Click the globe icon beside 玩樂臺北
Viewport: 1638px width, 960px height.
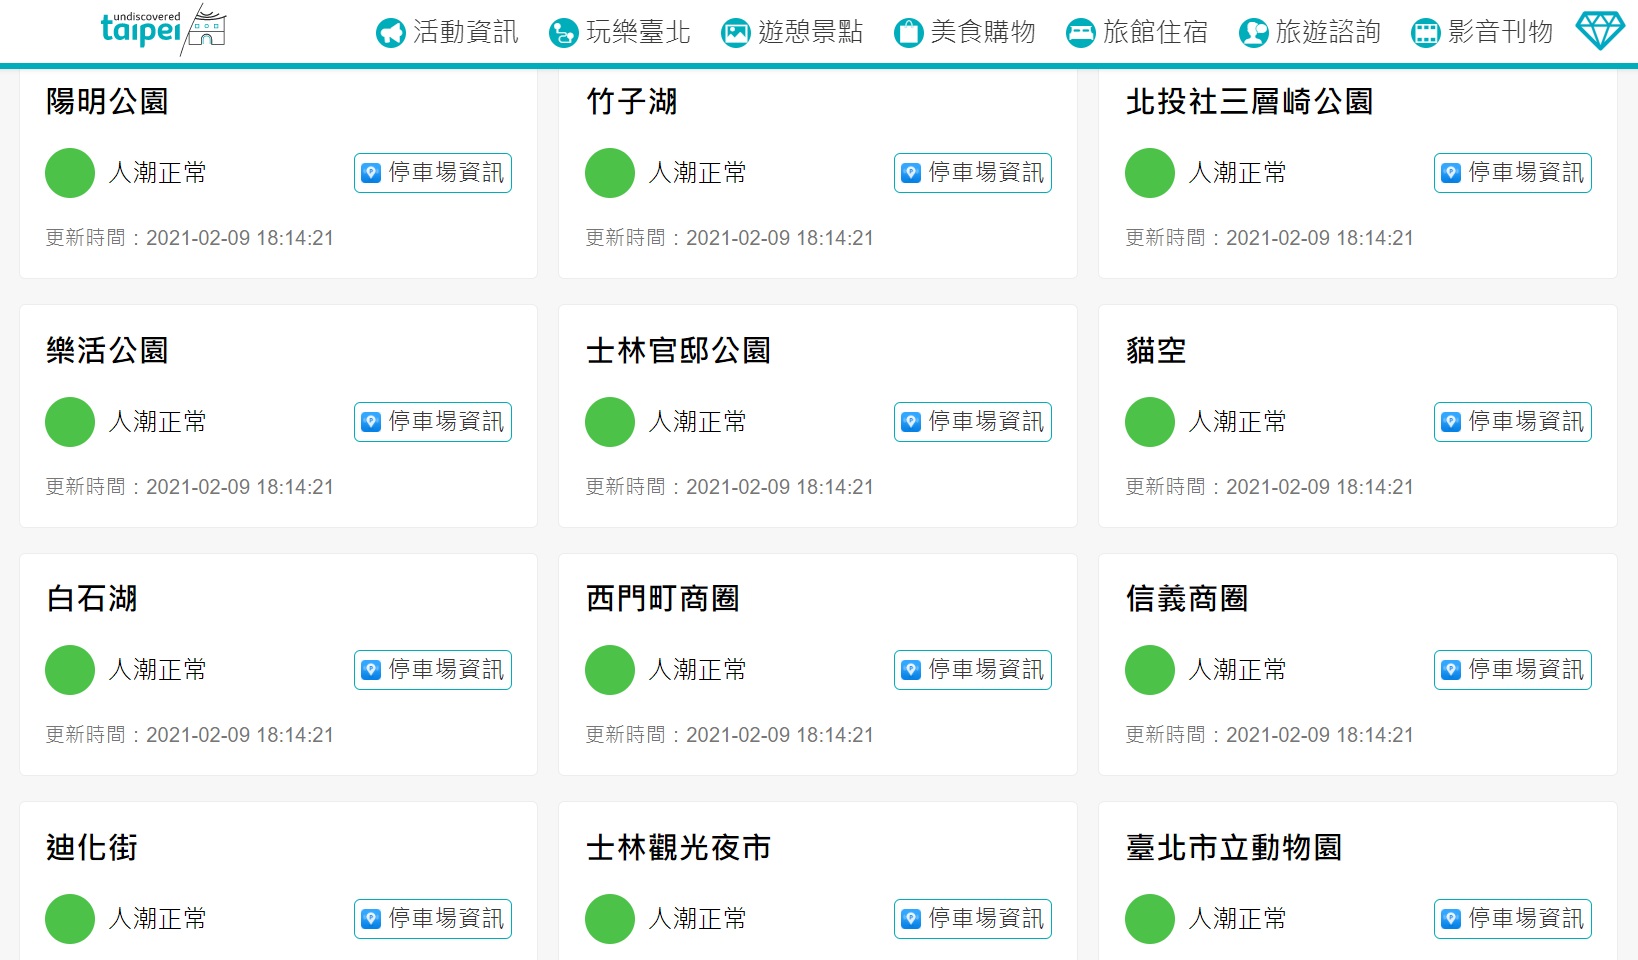point(563,33)
